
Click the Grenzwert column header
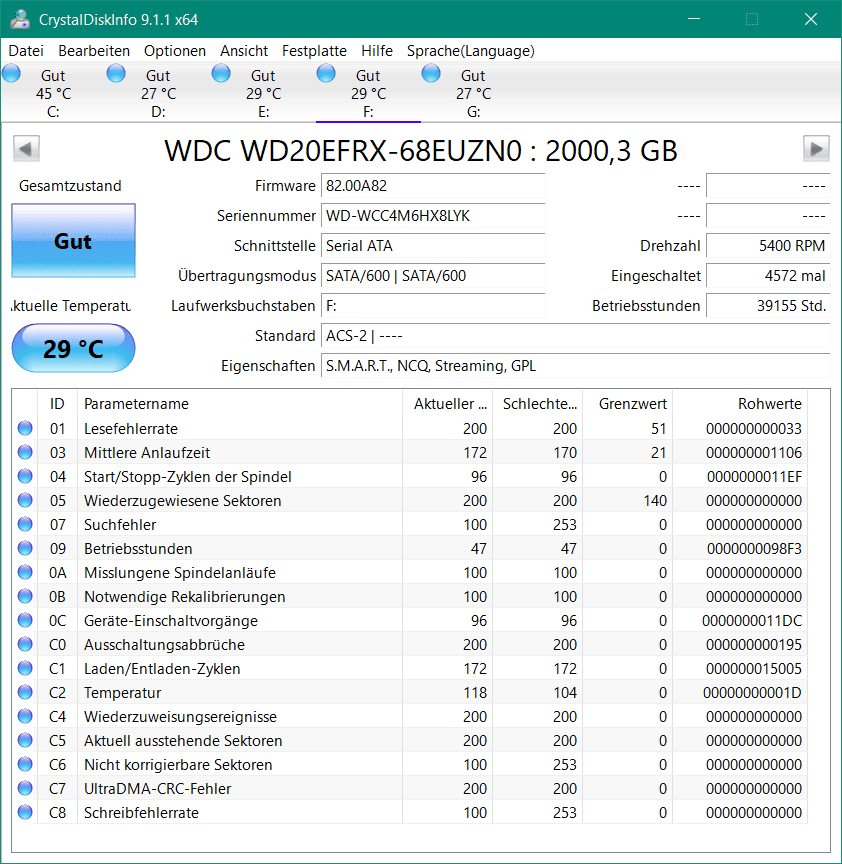point(628,403)
